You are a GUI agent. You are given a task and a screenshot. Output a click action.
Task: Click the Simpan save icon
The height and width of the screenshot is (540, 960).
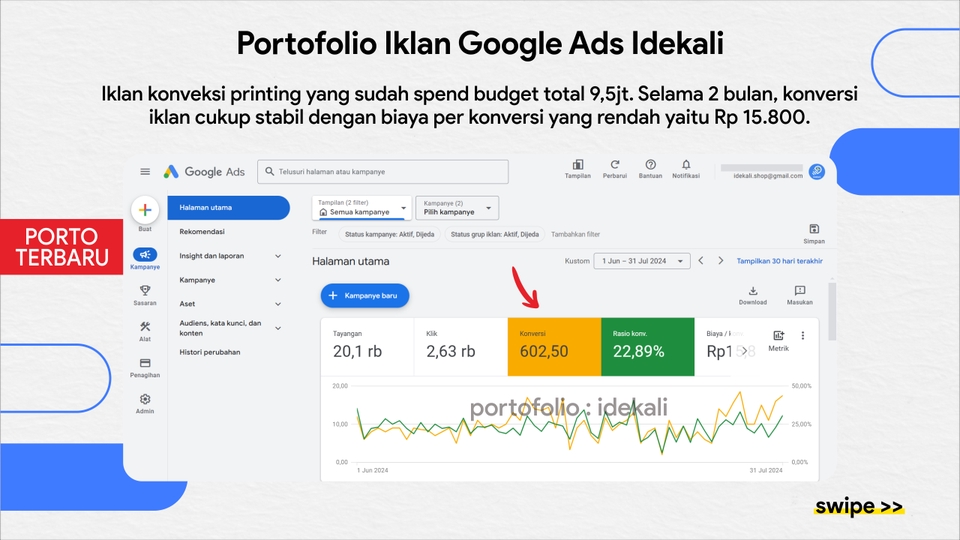[814, 229]
